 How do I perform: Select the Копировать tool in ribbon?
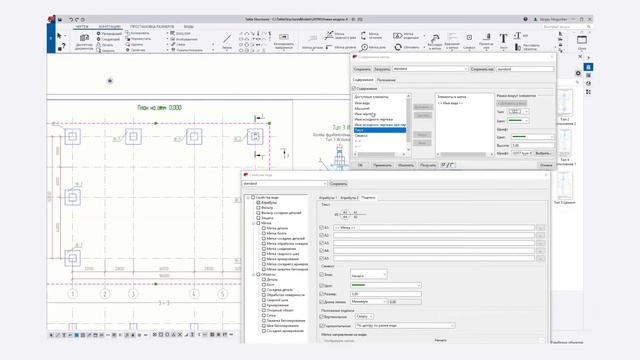coord(138,33)
